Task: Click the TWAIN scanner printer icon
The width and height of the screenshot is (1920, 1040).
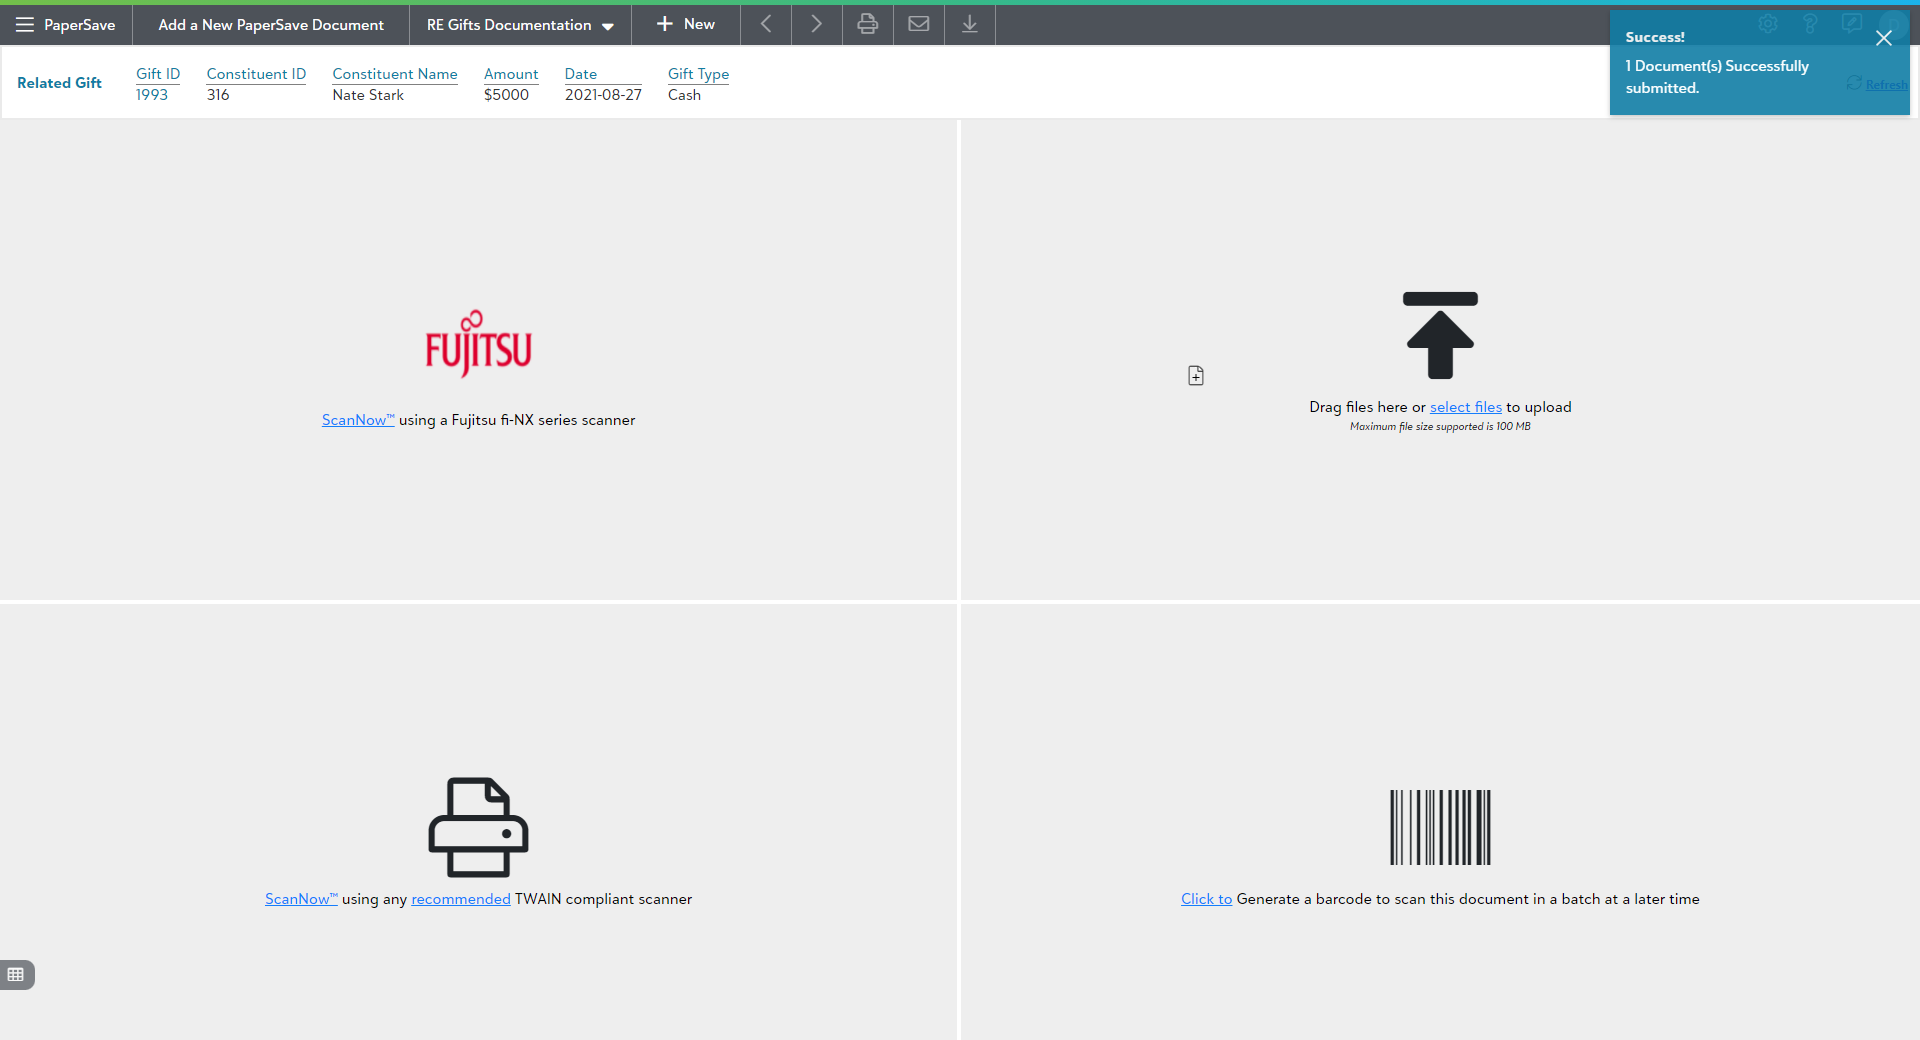Action: [x=478, y=827]
